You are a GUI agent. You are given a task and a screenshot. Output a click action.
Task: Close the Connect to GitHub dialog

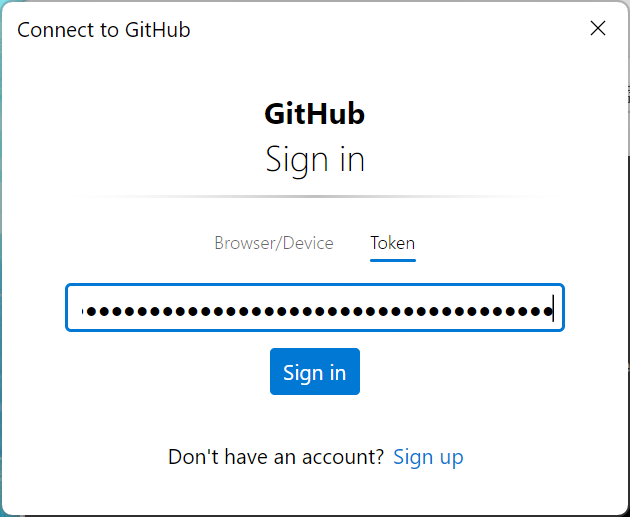[598, 28]
